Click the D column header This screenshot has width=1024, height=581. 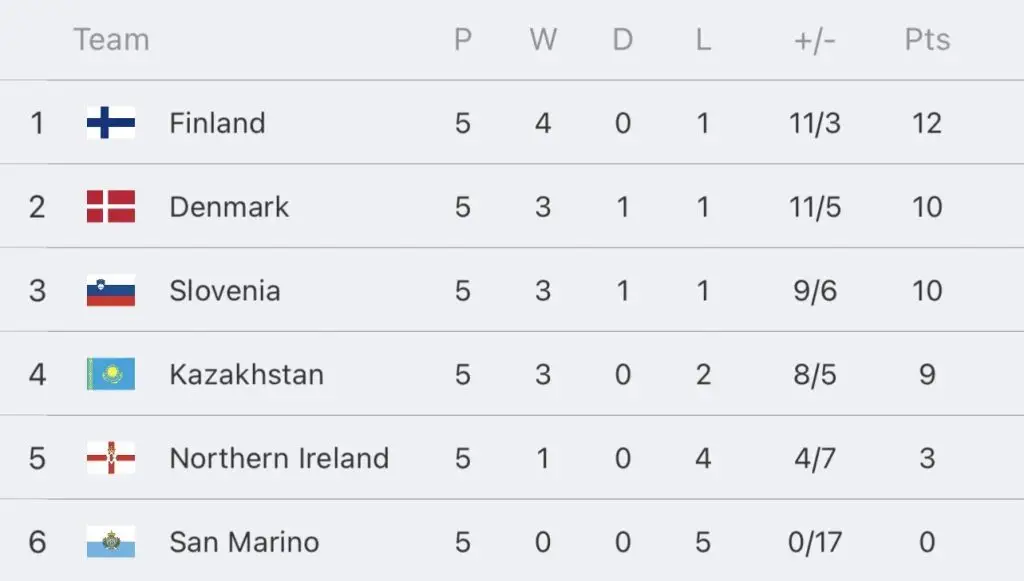tap(623, 39)
